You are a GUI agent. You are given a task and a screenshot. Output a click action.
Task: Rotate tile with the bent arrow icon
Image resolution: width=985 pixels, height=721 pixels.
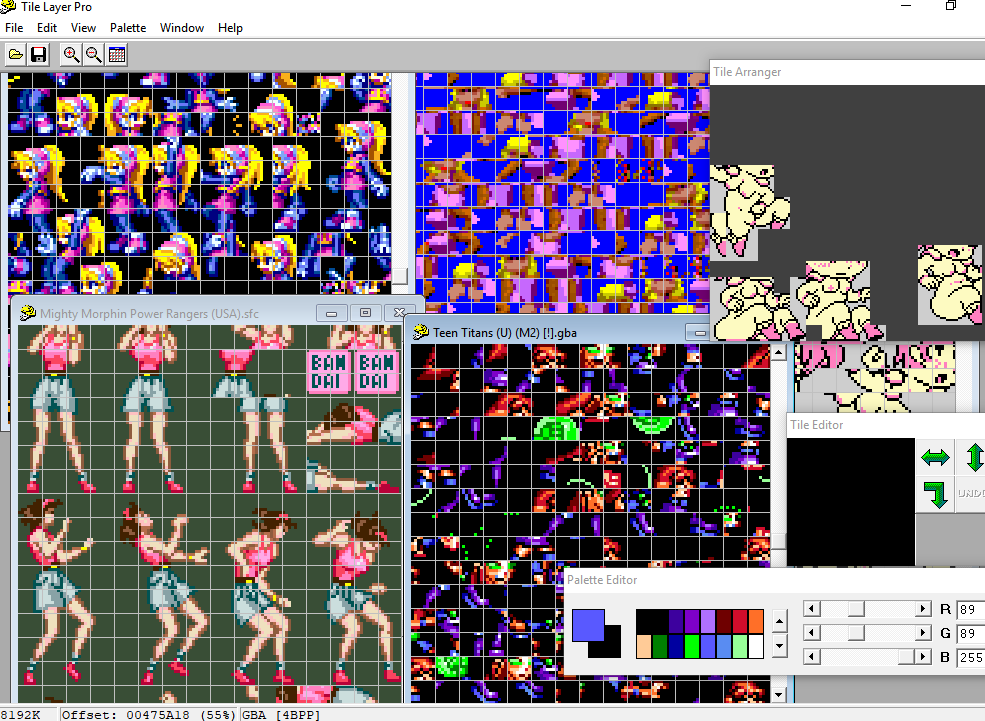point(935,494)
